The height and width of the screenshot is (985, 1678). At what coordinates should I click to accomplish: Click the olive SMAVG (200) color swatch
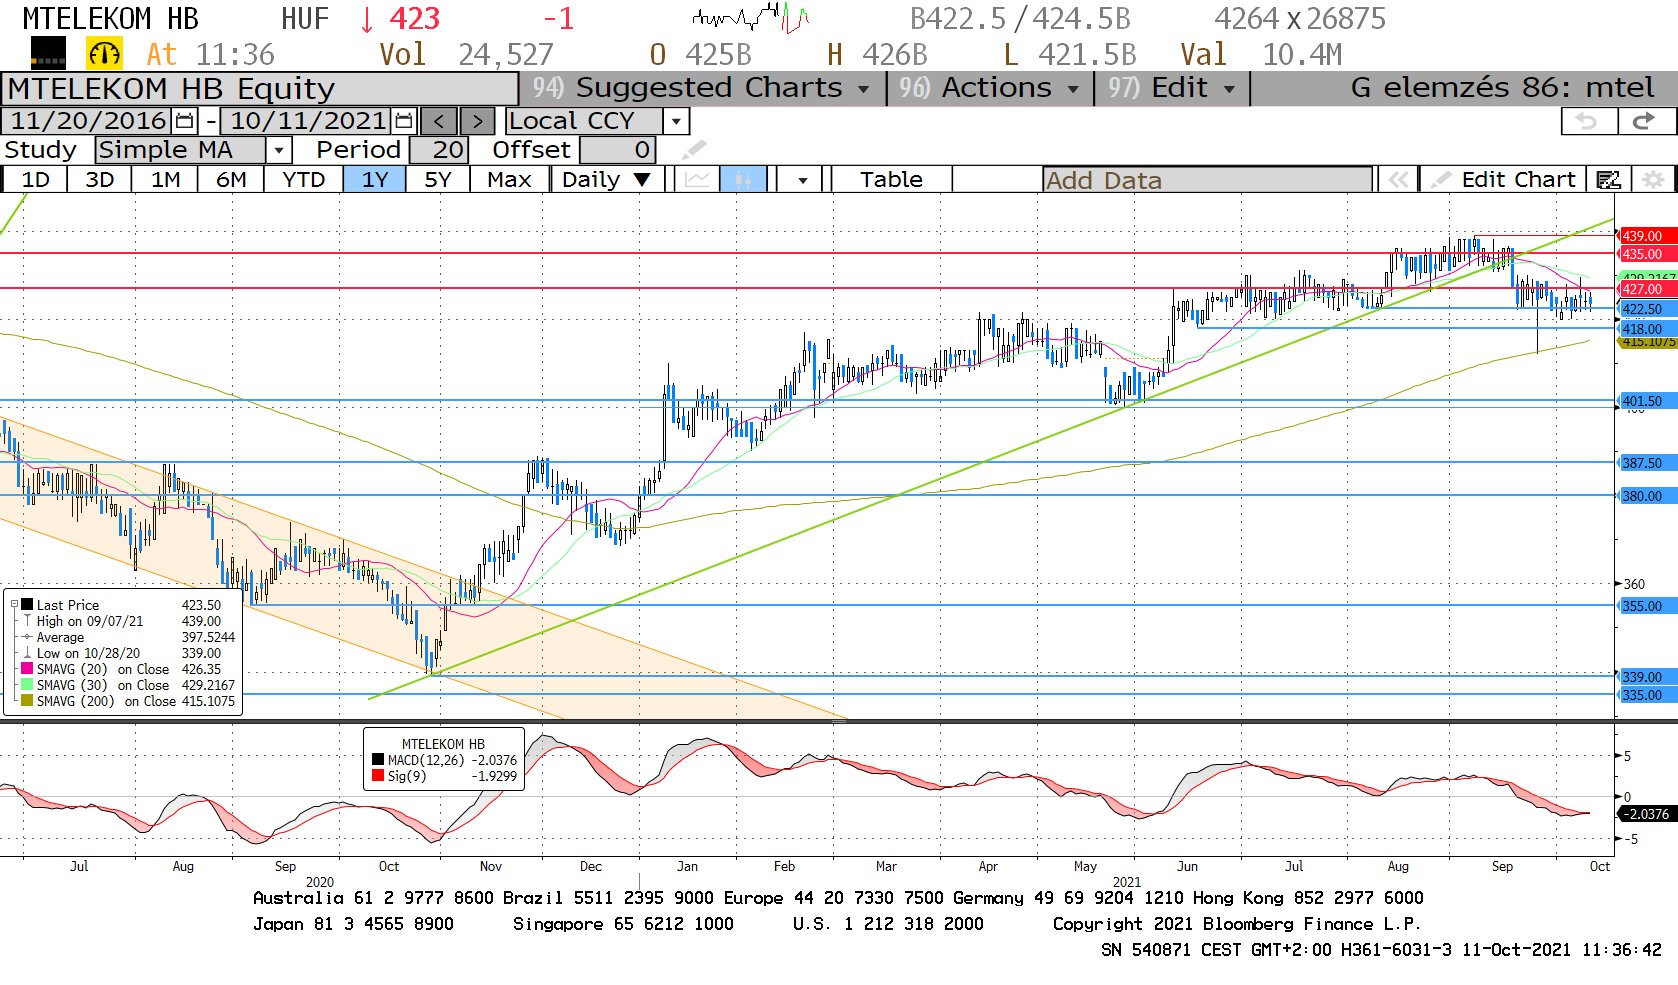point(27,701)
